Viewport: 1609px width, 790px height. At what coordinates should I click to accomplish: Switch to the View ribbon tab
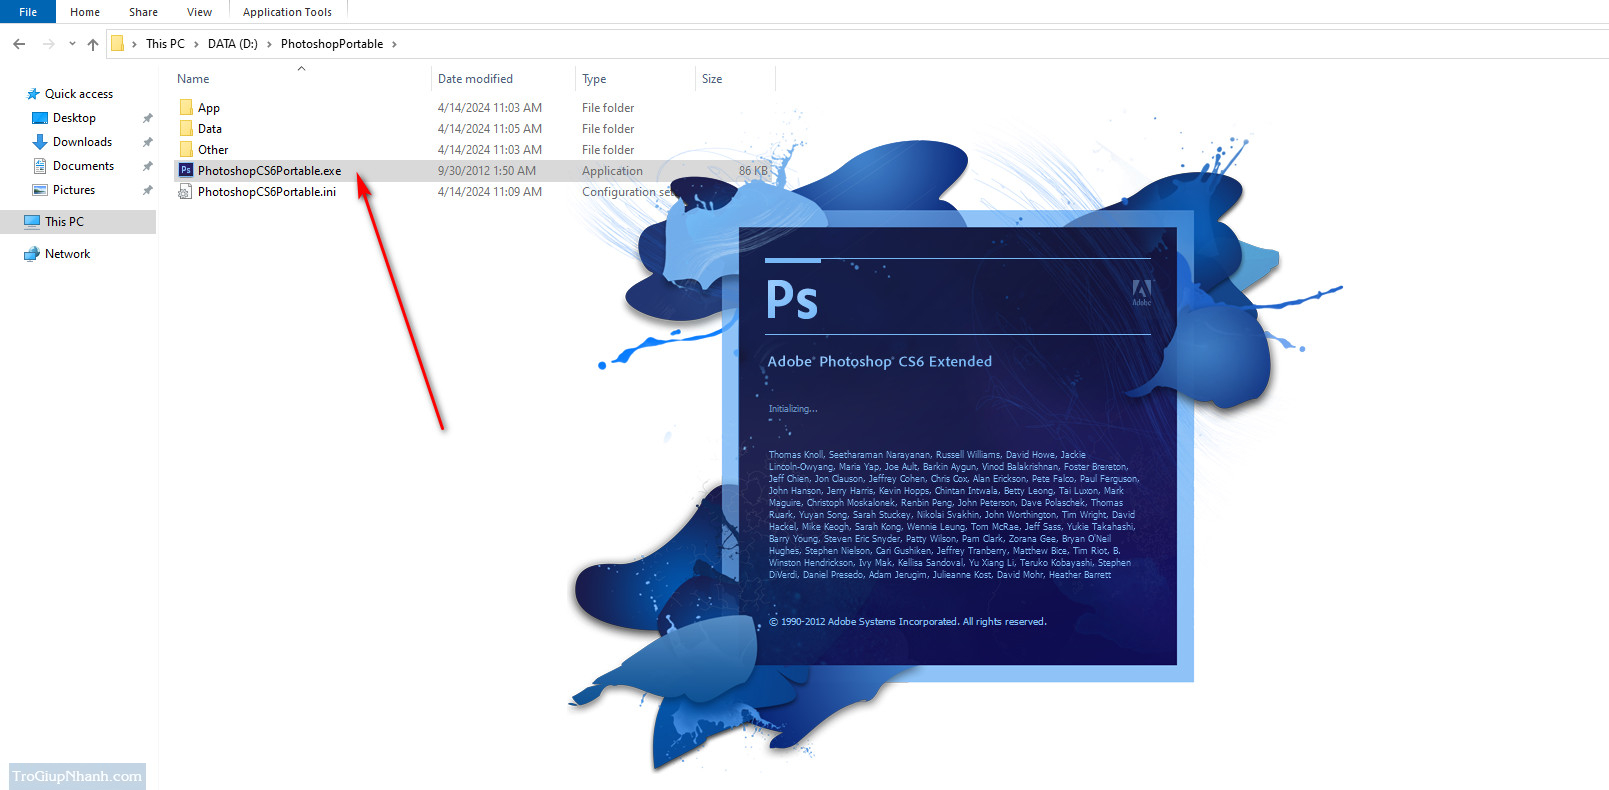[x=199, y=12]
